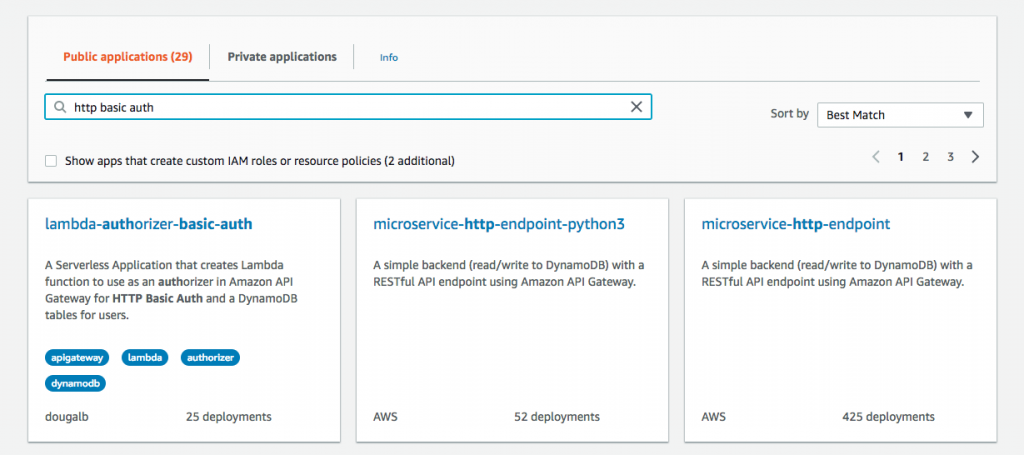Open microservice-http-endpoint-python3 application

498,224
